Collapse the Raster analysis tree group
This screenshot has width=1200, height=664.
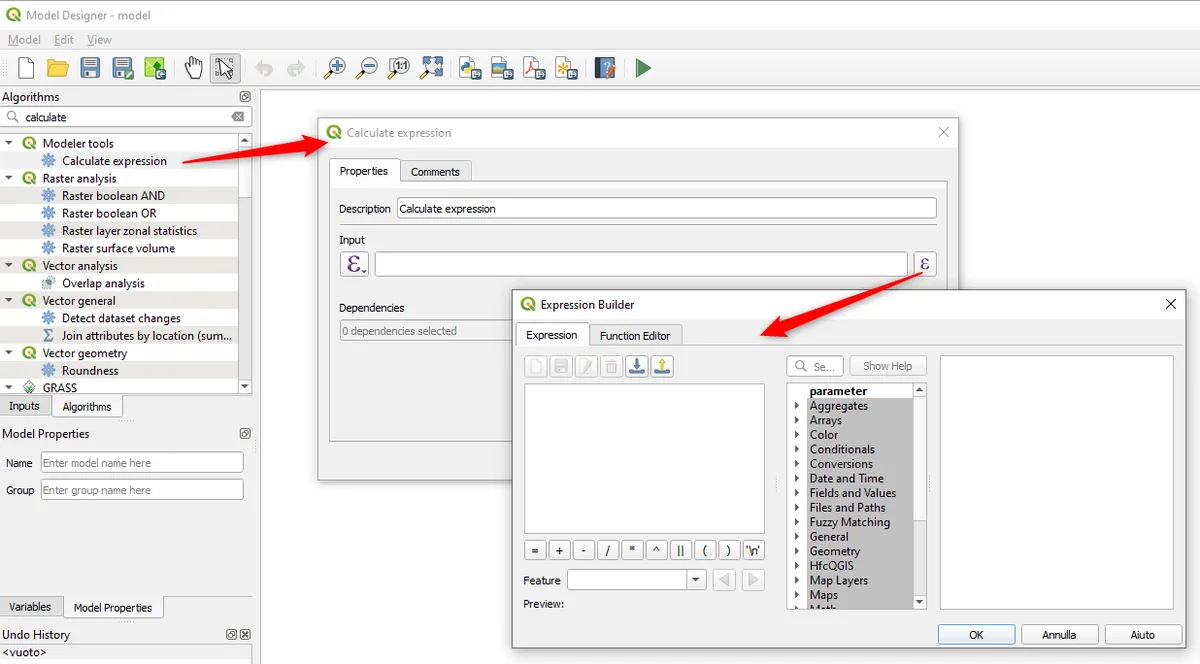coord(9,178)
